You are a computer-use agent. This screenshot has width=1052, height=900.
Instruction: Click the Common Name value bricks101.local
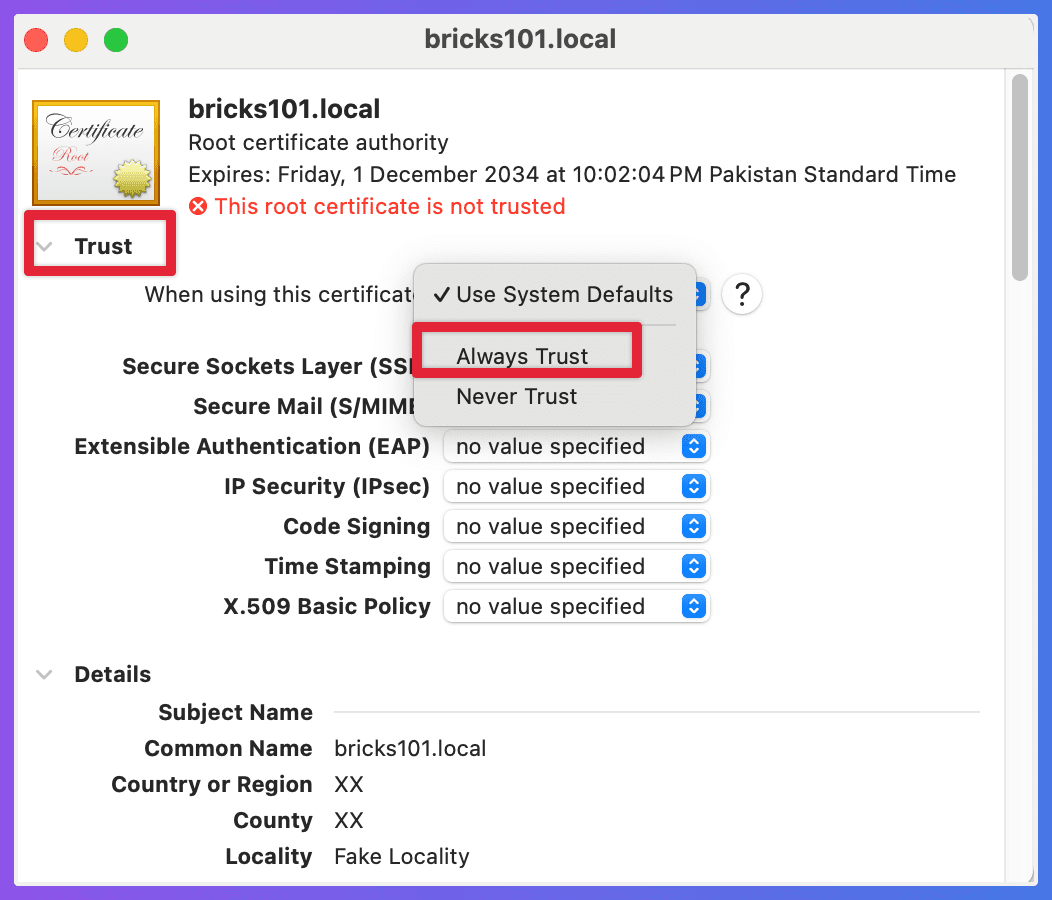tap(410, 749)
